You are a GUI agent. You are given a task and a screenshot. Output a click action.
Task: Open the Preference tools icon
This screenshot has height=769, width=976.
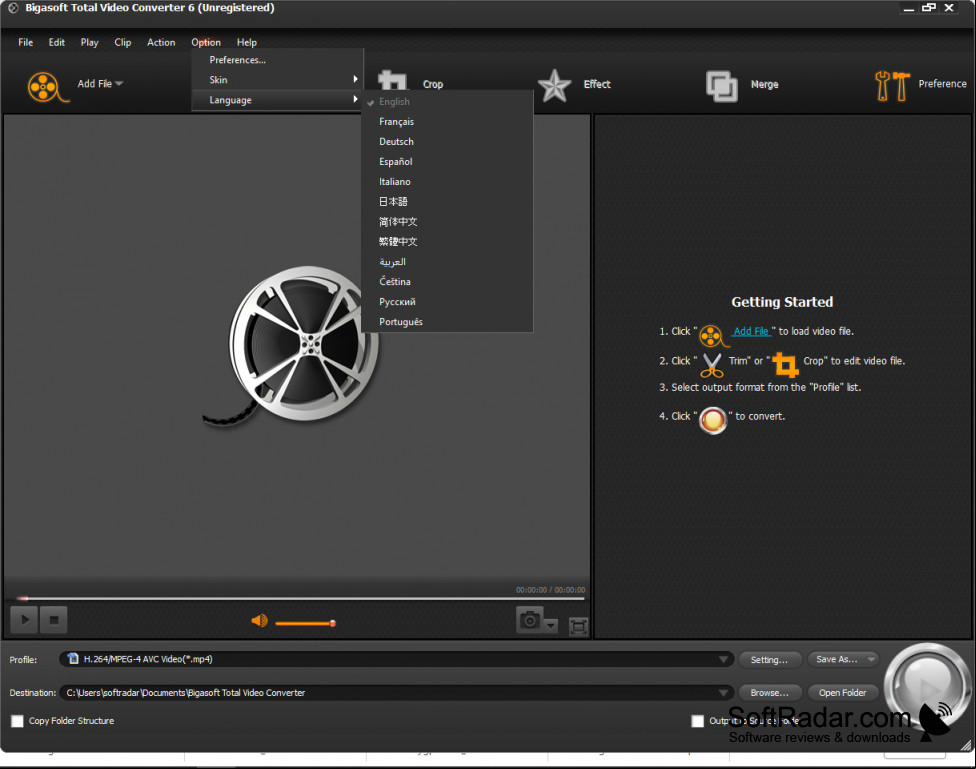click(x=892, y=86)
